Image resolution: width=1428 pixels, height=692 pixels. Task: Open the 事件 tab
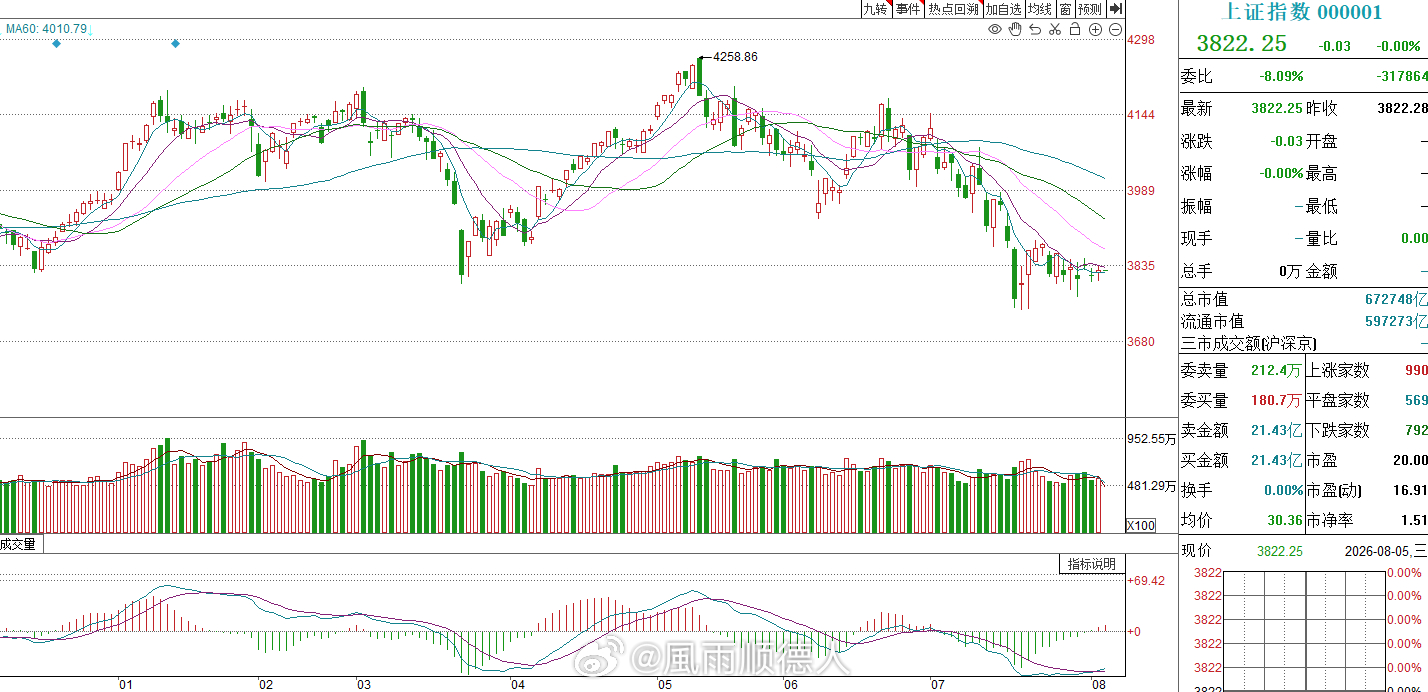[907, 9]
